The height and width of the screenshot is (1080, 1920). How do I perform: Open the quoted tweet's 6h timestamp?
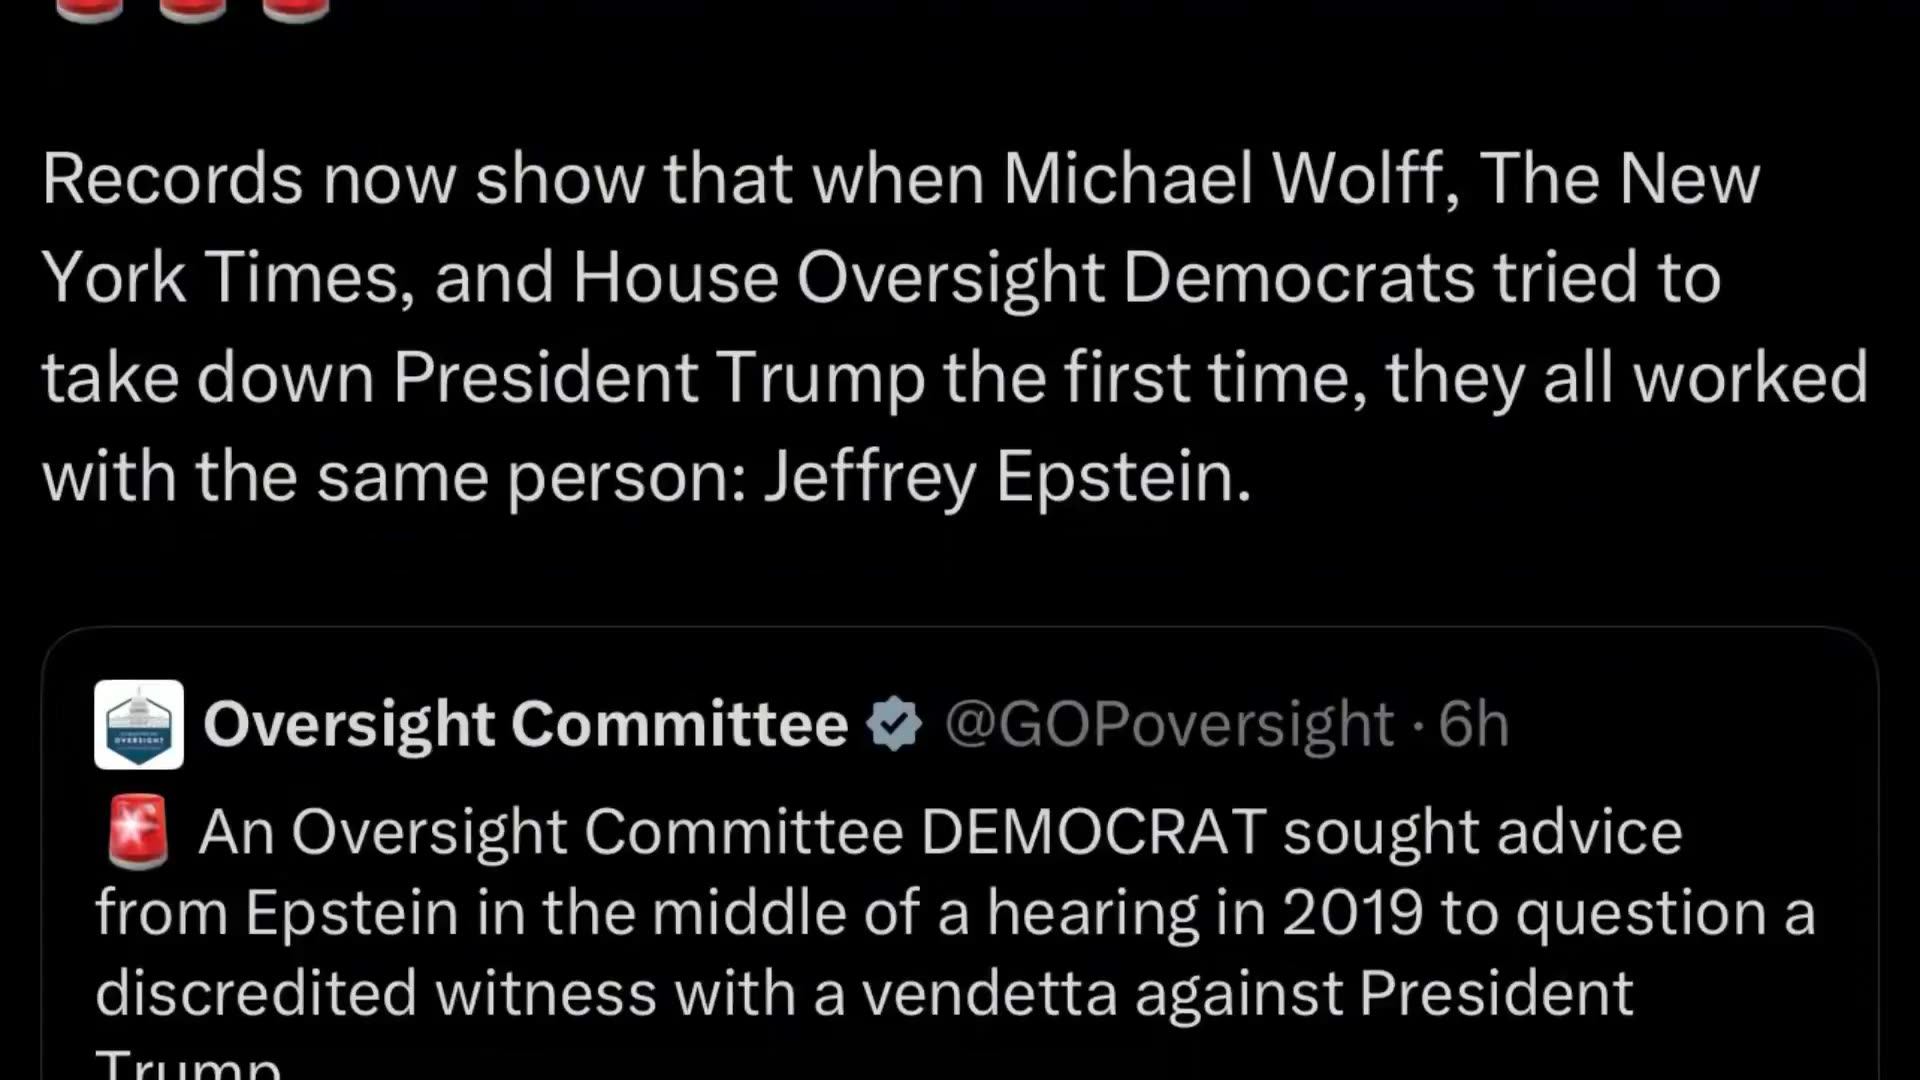pyautogui.click(x=1473, y=724)
